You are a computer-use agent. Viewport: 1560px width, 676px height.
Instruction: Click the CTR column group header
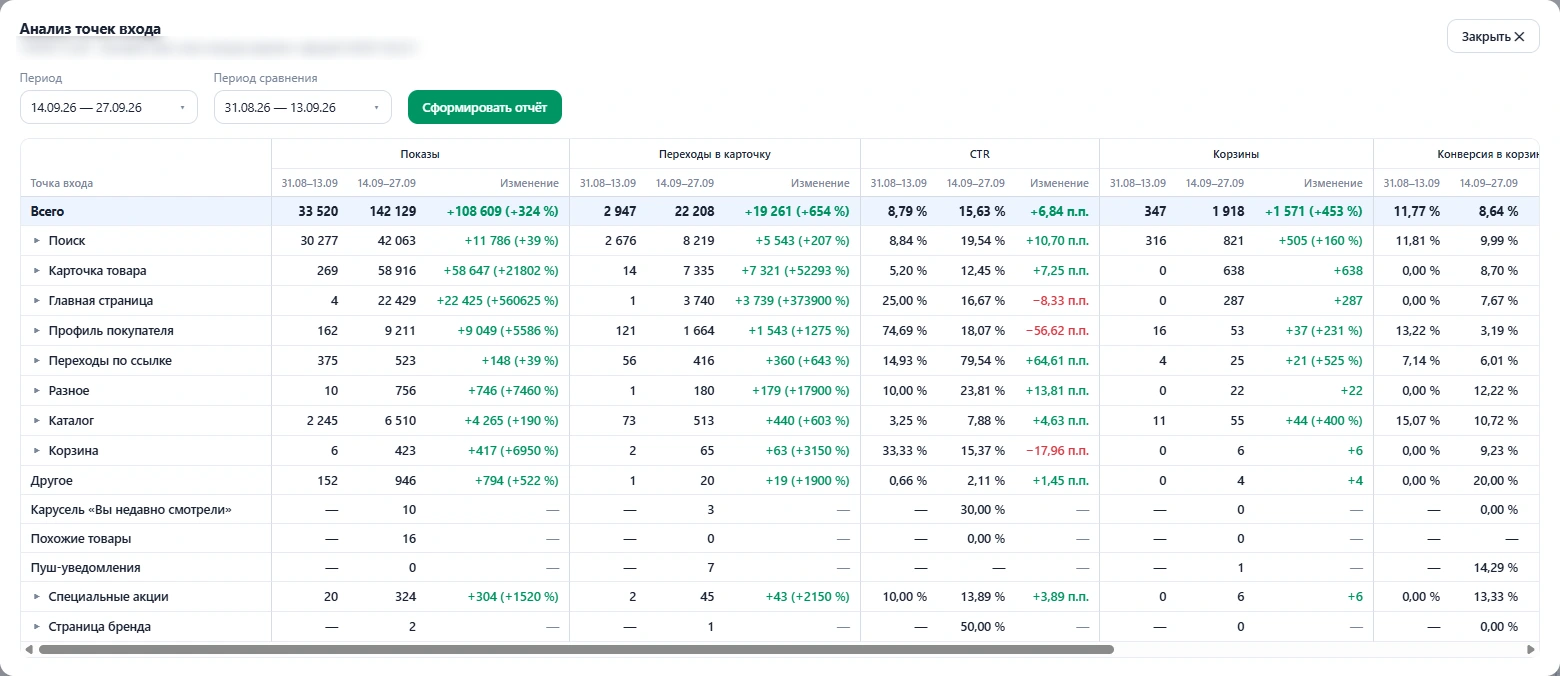980,154
